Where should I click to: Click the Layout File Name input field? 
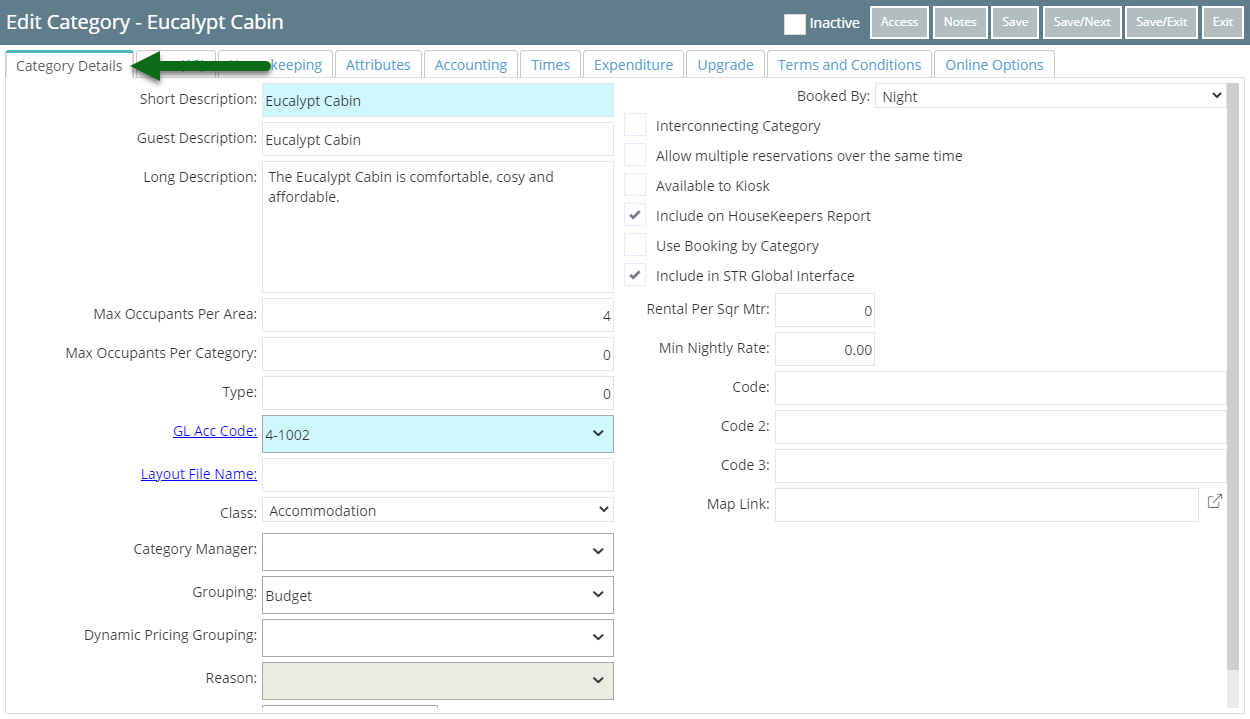(x=438, y=475)
